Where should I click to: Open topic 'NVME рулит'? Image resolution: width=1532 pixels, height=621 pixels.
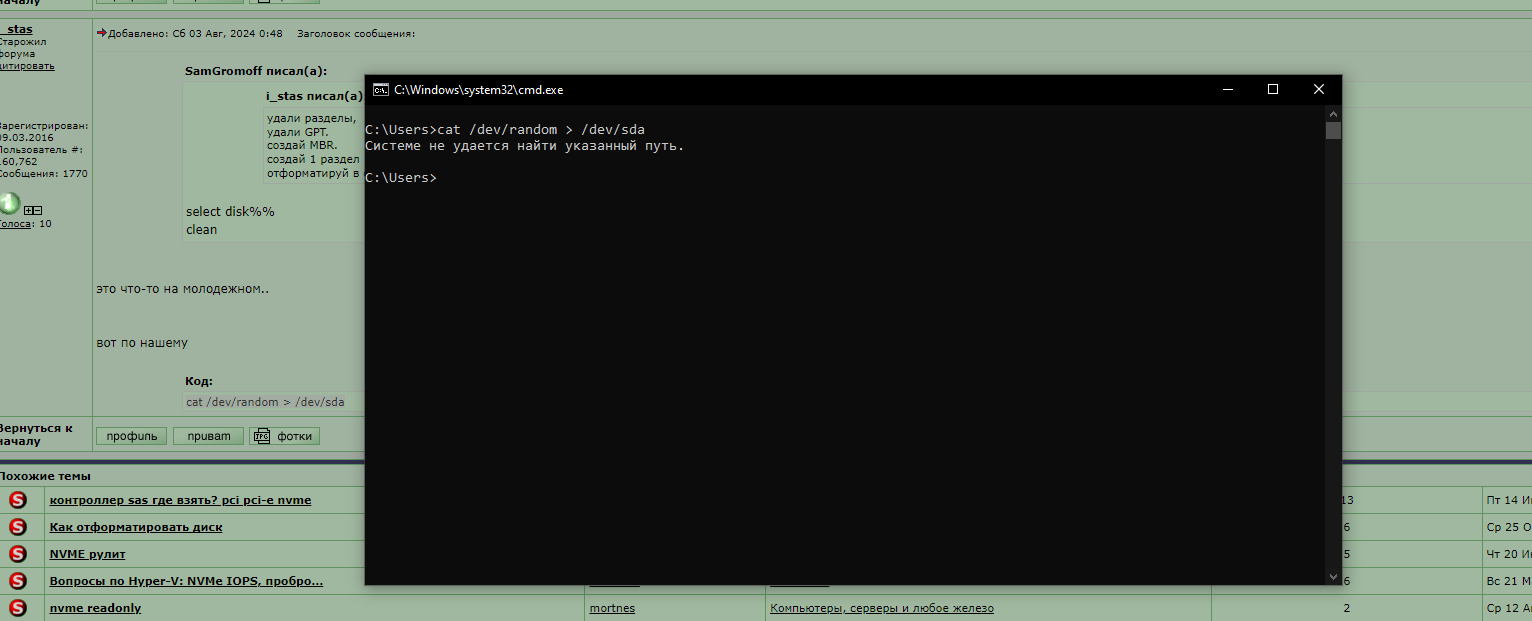coord(87,554)
